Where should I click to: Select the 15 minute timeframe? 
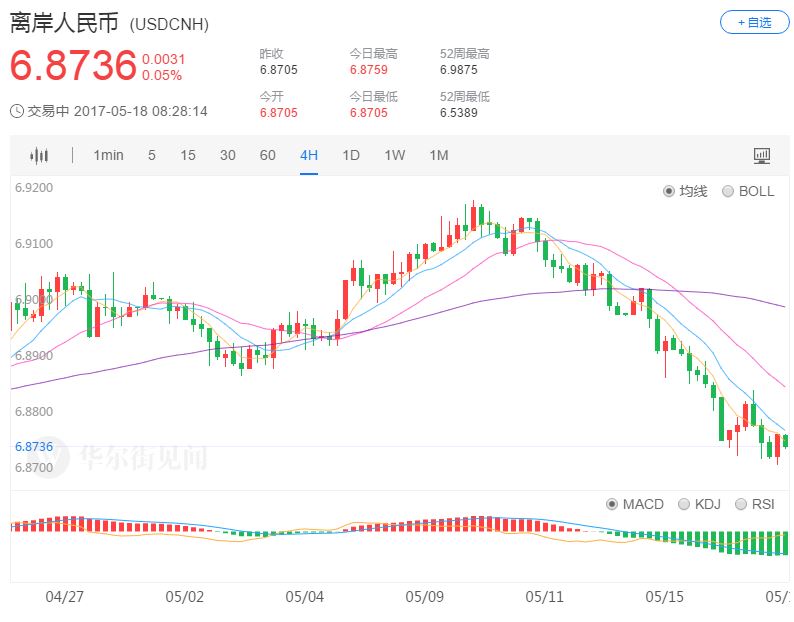(188, 155)
